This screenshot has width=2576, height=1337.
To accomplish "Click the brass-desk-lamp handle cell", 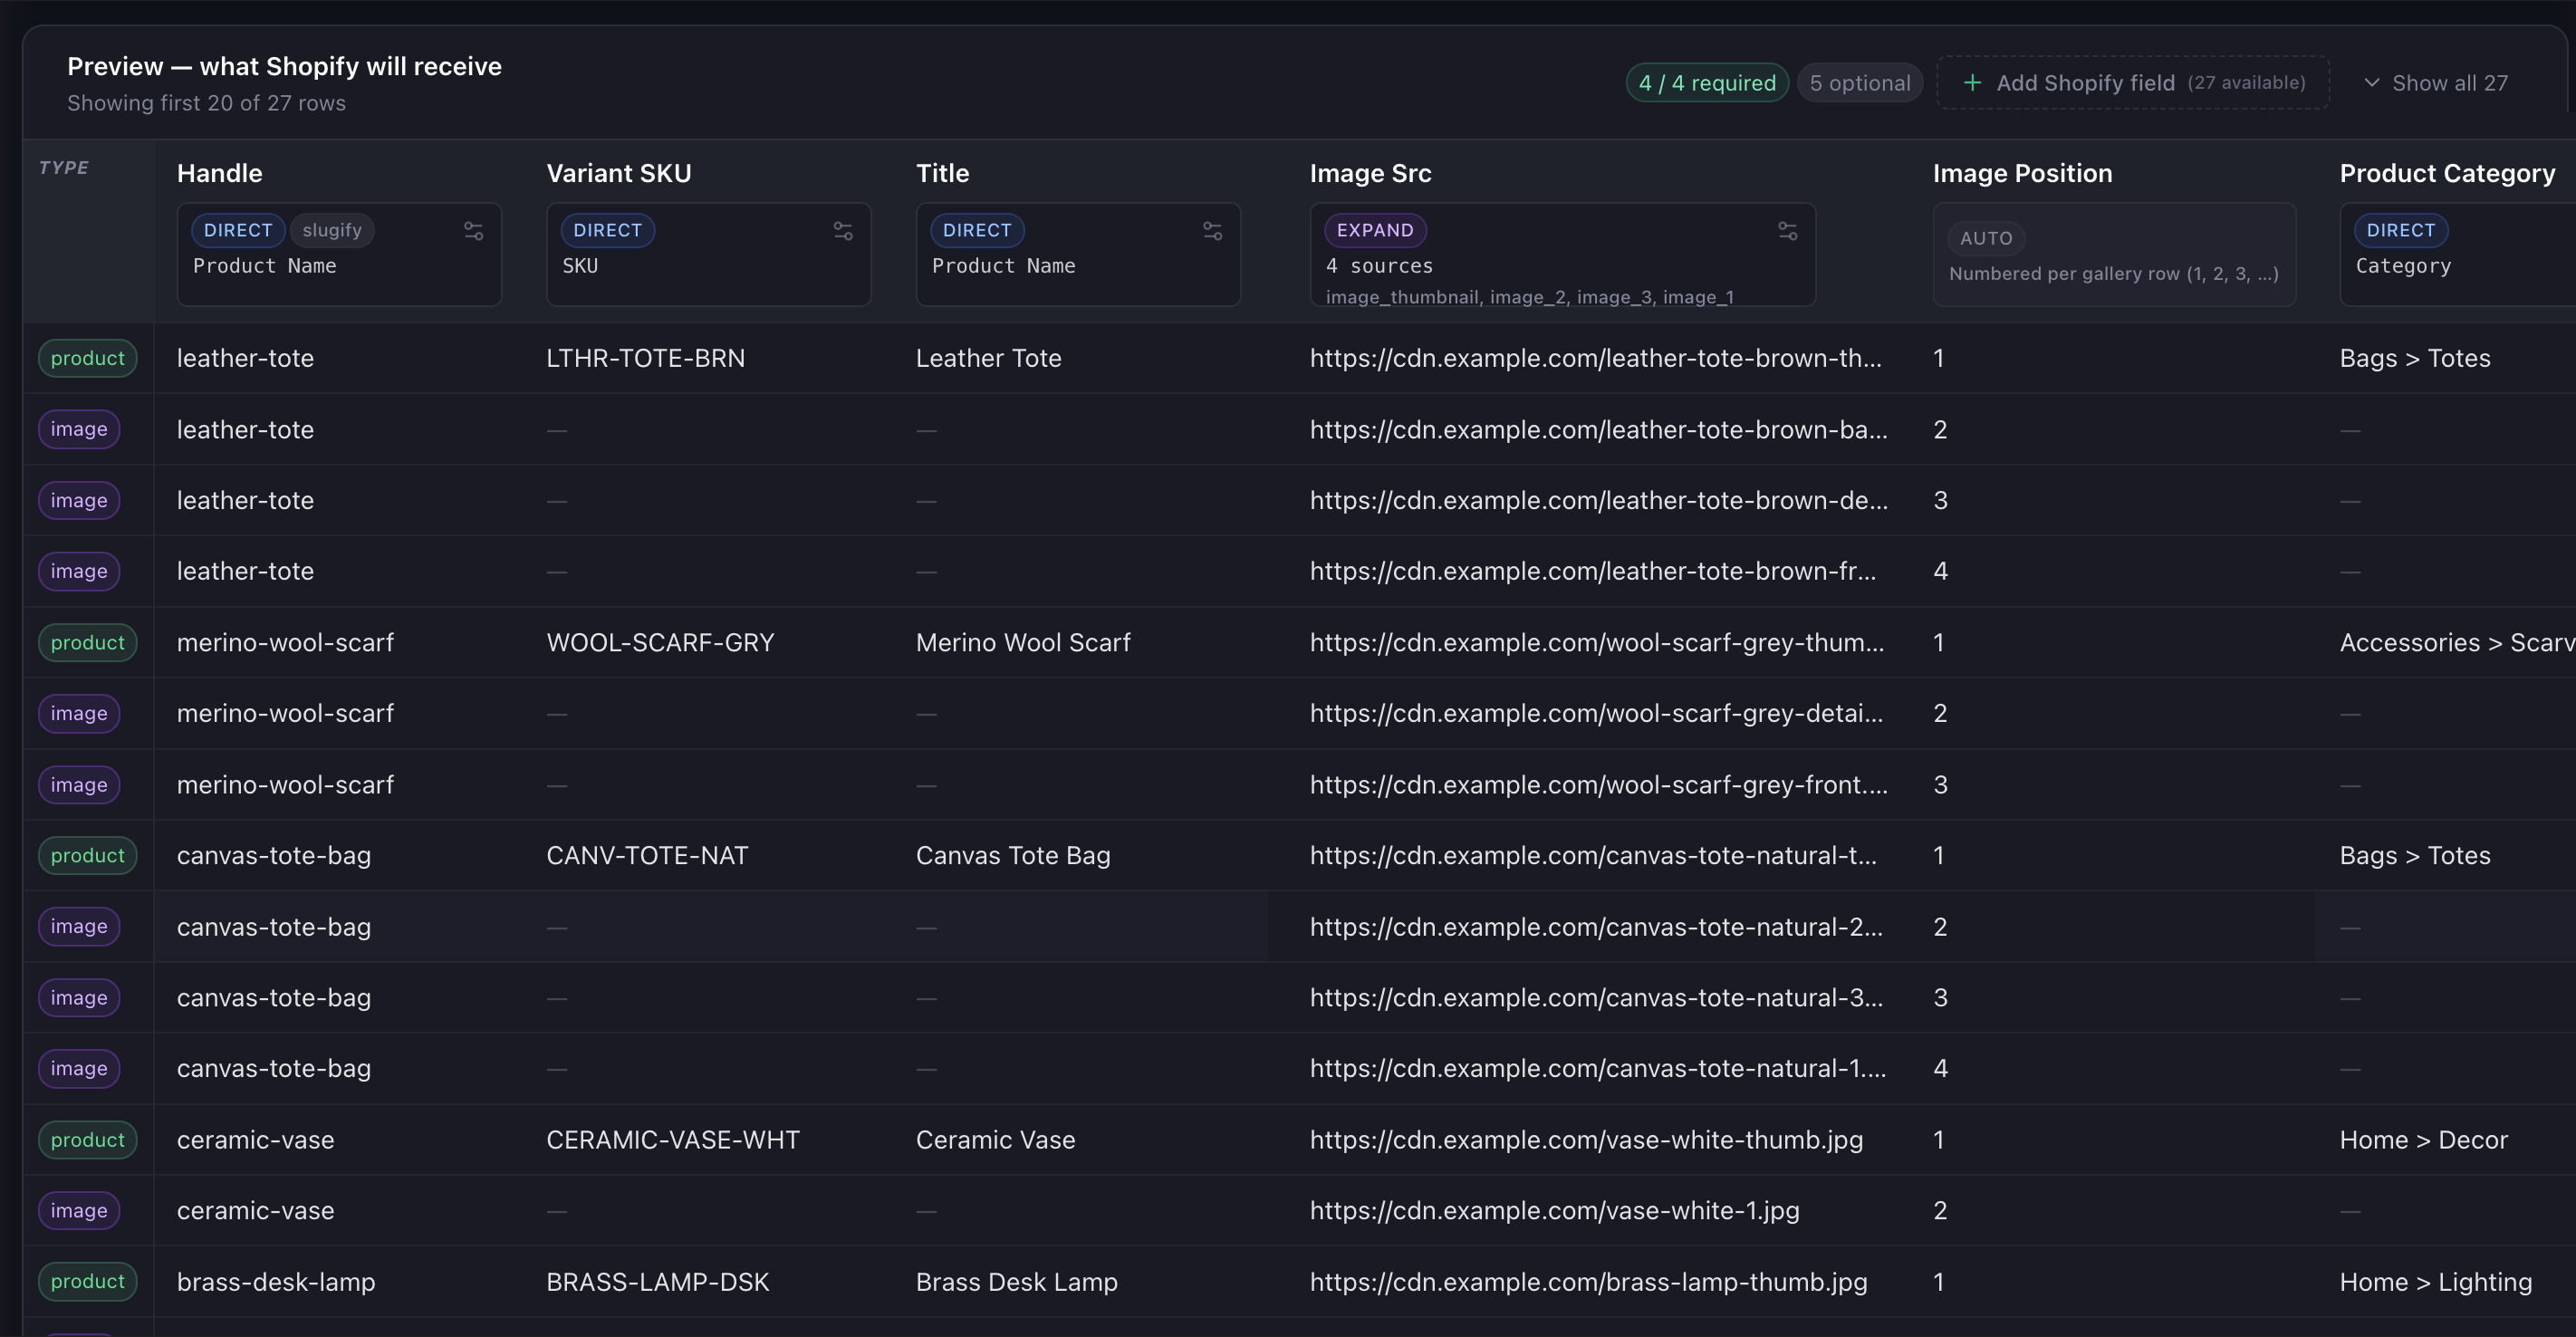I will 276,1281.
